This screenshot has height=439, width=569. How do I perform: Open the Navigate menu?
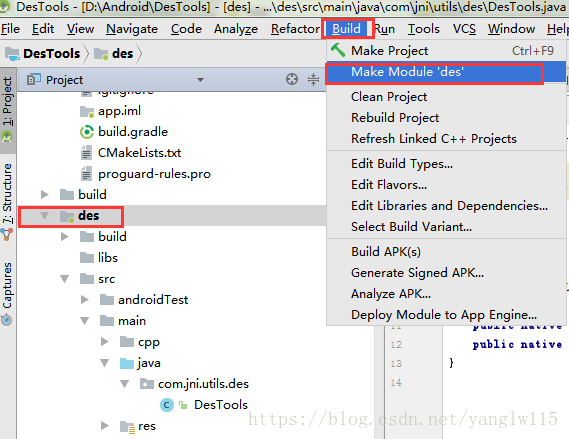(x=132, y=29)
